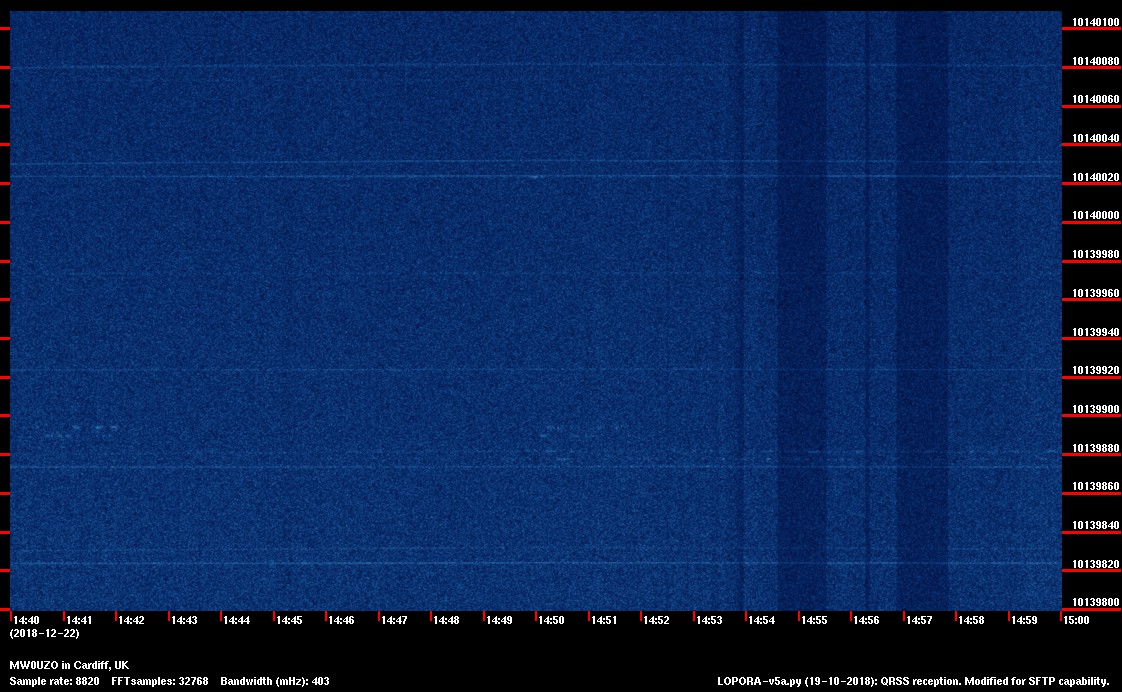Screen dimensions: 1122x692
Task: Click the 10139800 frequency label
Action: (1093, 602)
